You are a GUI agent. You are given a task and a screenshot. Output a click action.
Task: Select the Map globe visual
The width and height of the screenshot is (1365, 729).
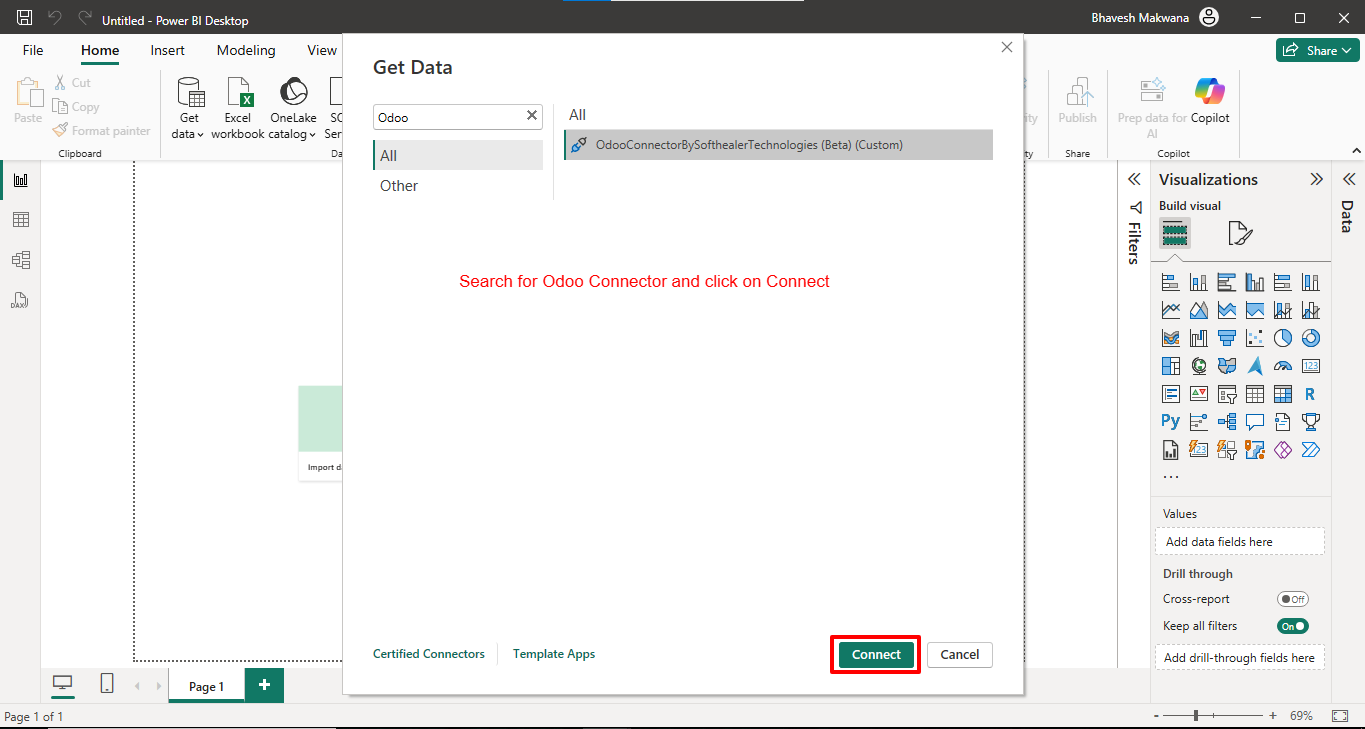tap(1199, 366)
